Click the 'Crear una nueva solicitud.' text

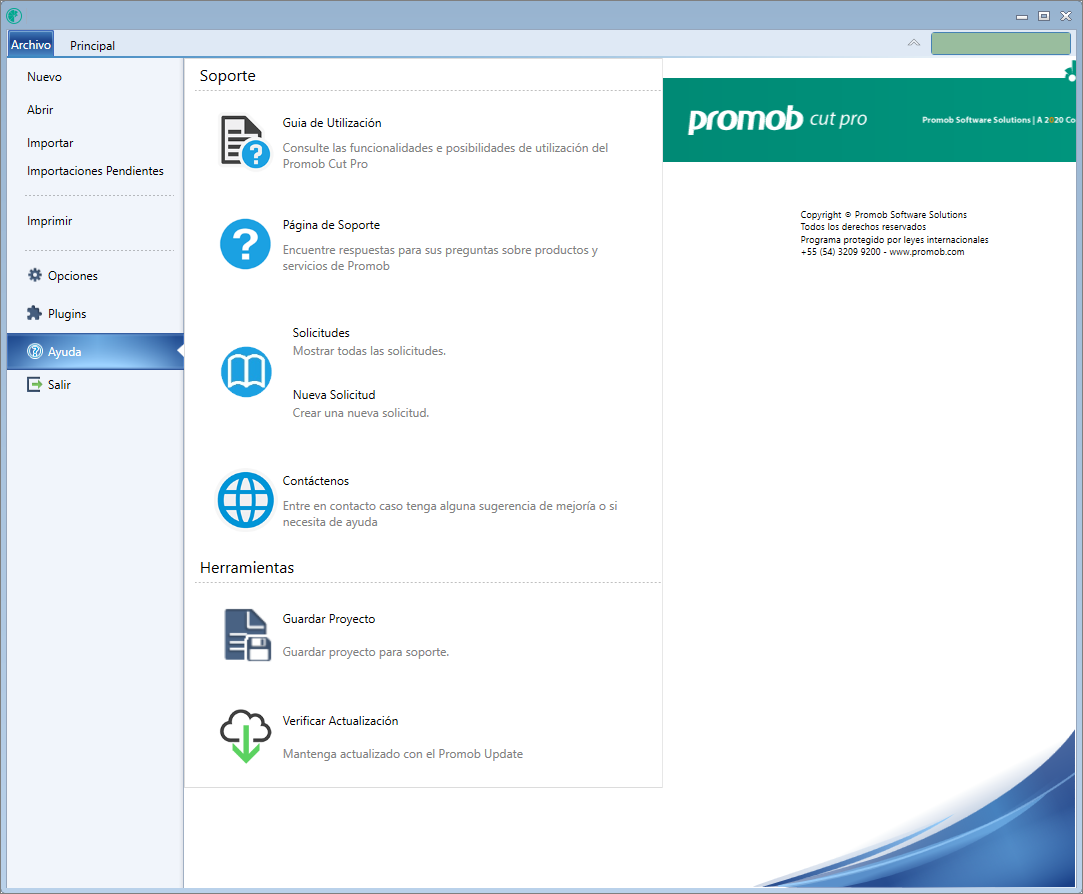tap(361, 413)
